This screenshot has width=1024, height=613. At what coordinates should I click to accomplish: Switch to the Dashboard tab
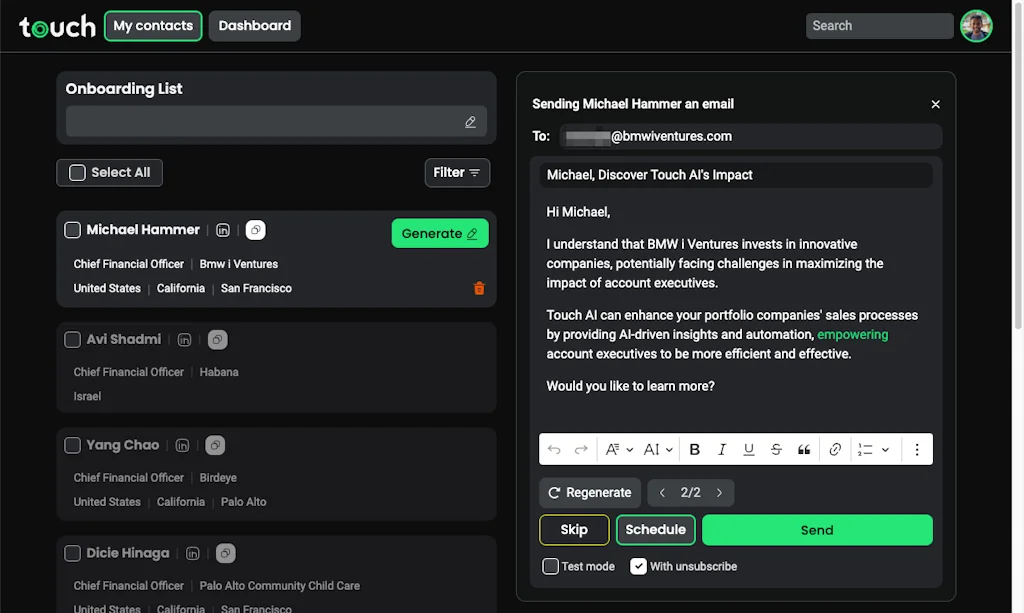click(x=254, y=25)
